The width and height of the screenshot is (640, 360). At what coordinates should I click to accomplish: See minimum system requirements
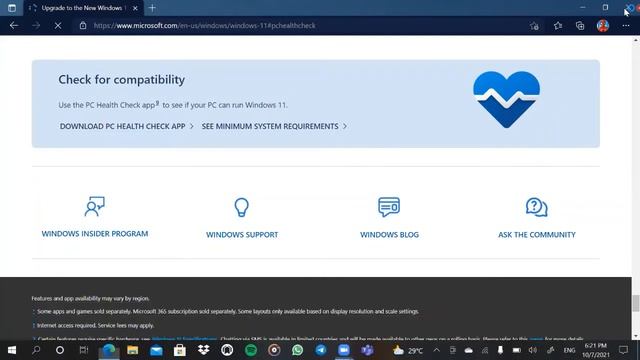270,126
